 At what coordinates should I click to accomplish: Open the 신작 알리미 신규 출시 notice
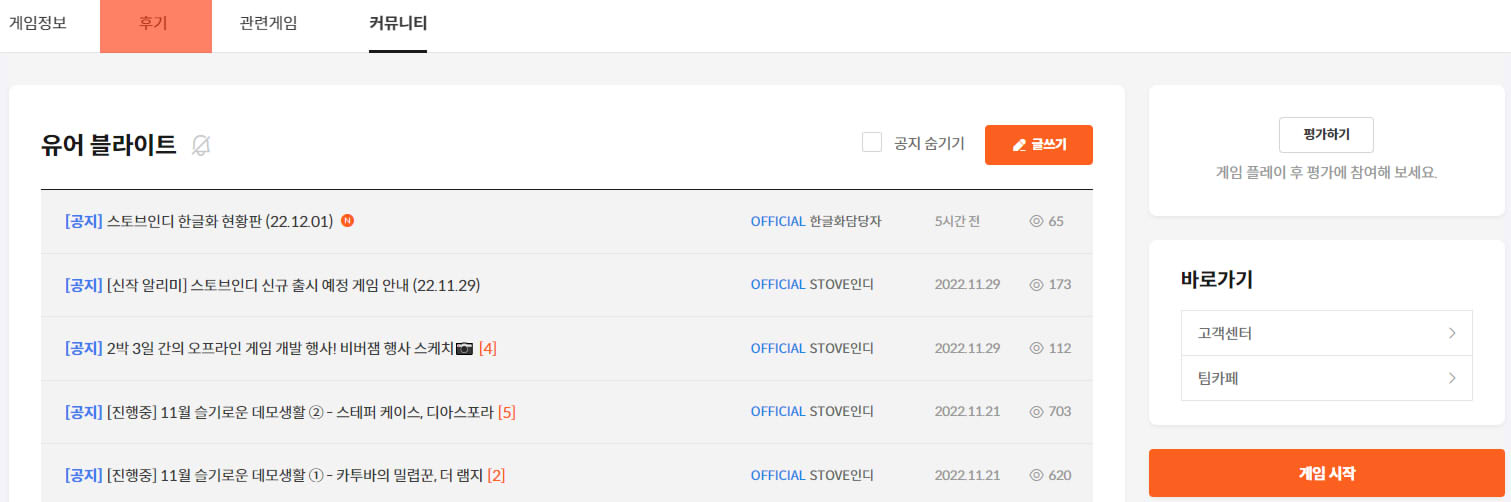click(293, 285)
